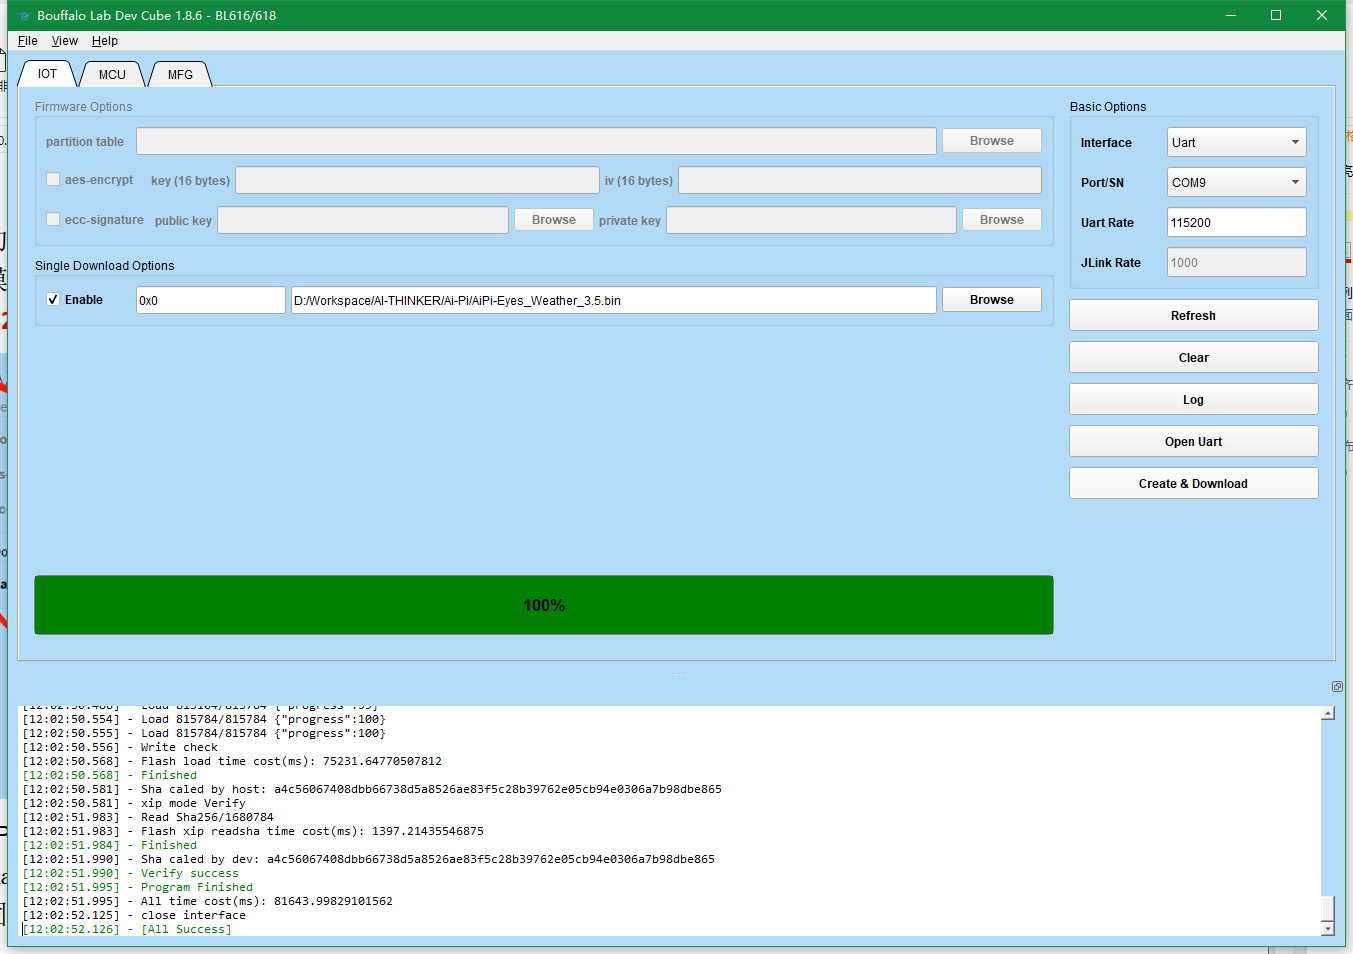Screen dimensions: 1353x954
Task: Maximize the Bouffalo Lab Dev Cube window
Action: tap(1276, 15)
